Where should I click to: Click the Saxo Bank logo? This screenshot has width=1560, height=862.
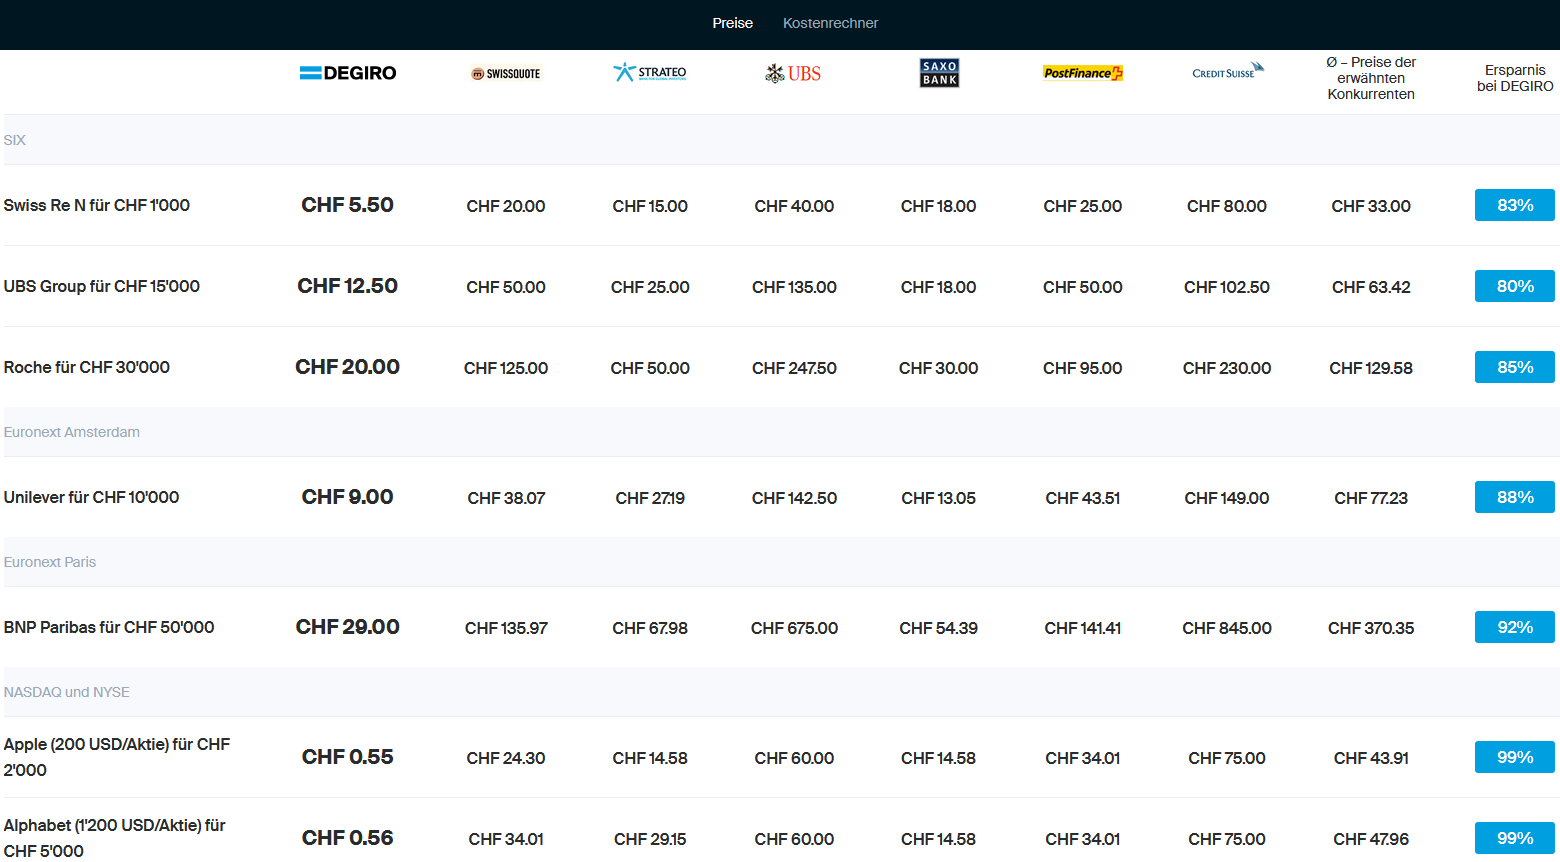[x=939, y=73]
